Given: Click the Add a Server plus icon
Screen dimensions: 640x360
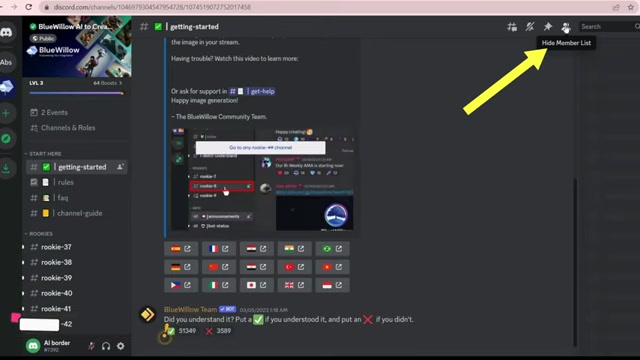Looking at the screenshot, I should [6, 113].
